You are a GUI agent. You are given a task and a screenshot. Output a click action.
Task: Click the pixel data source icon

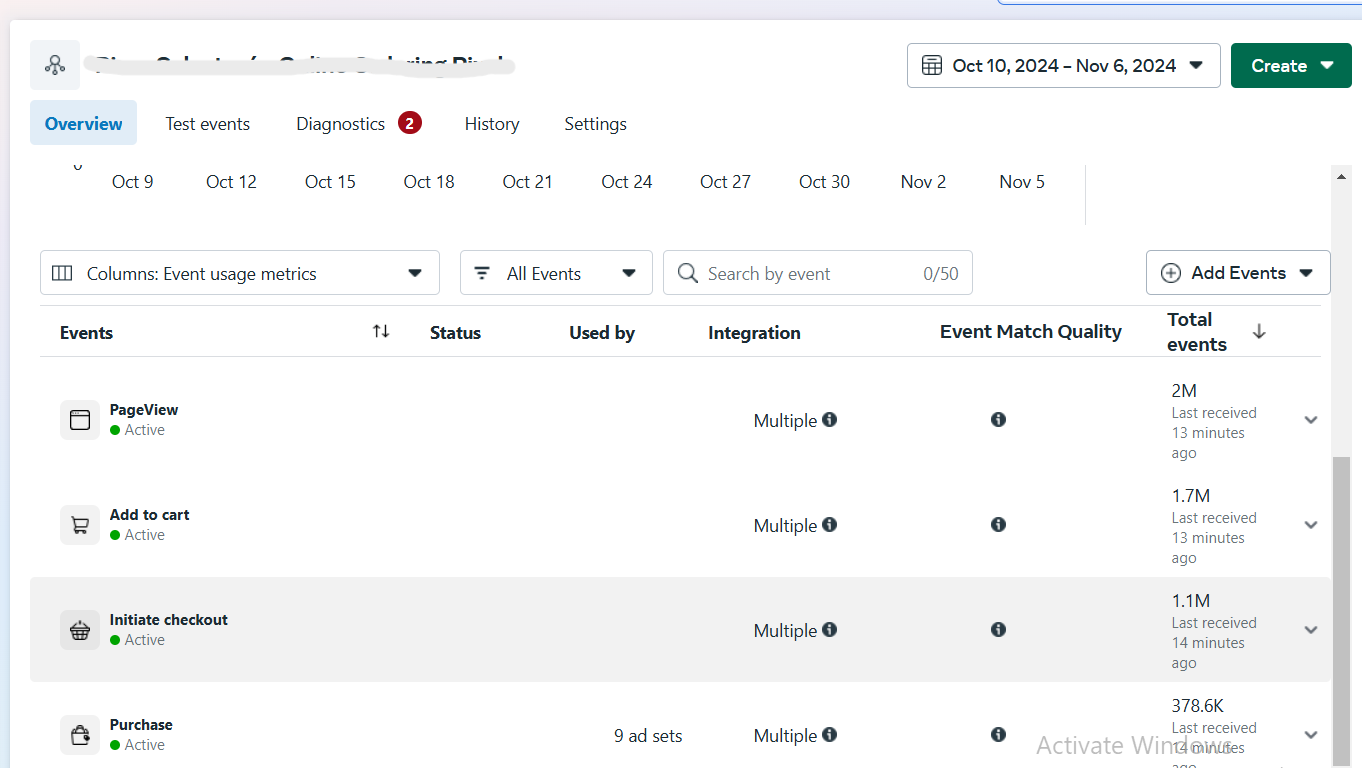55,66
